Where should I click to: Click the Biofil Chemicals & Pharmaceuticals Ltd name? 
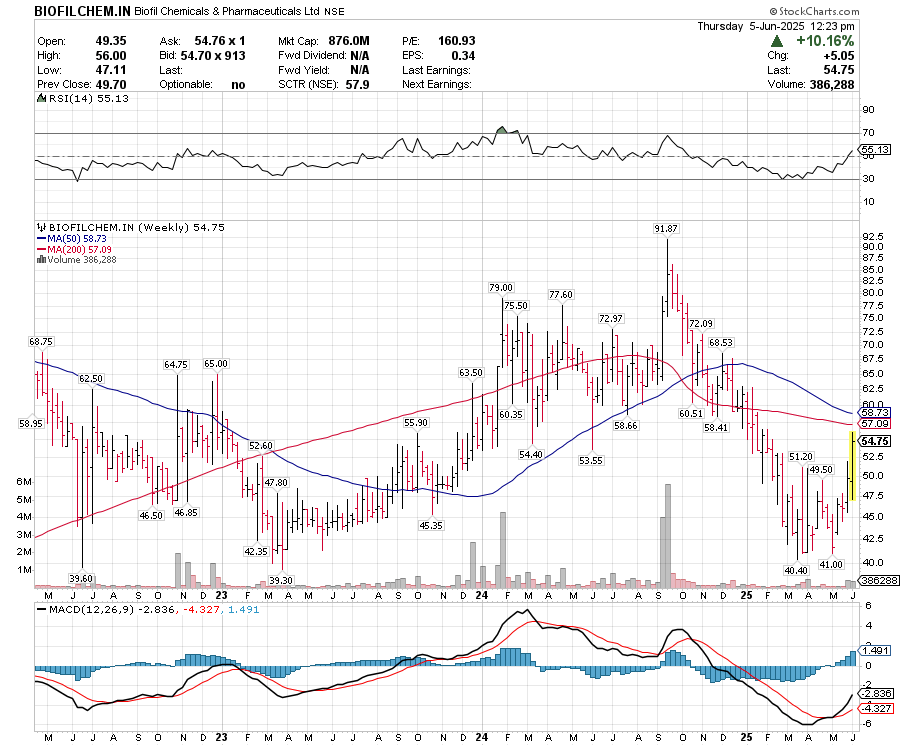pyautogui.click(x=227, y=11)
